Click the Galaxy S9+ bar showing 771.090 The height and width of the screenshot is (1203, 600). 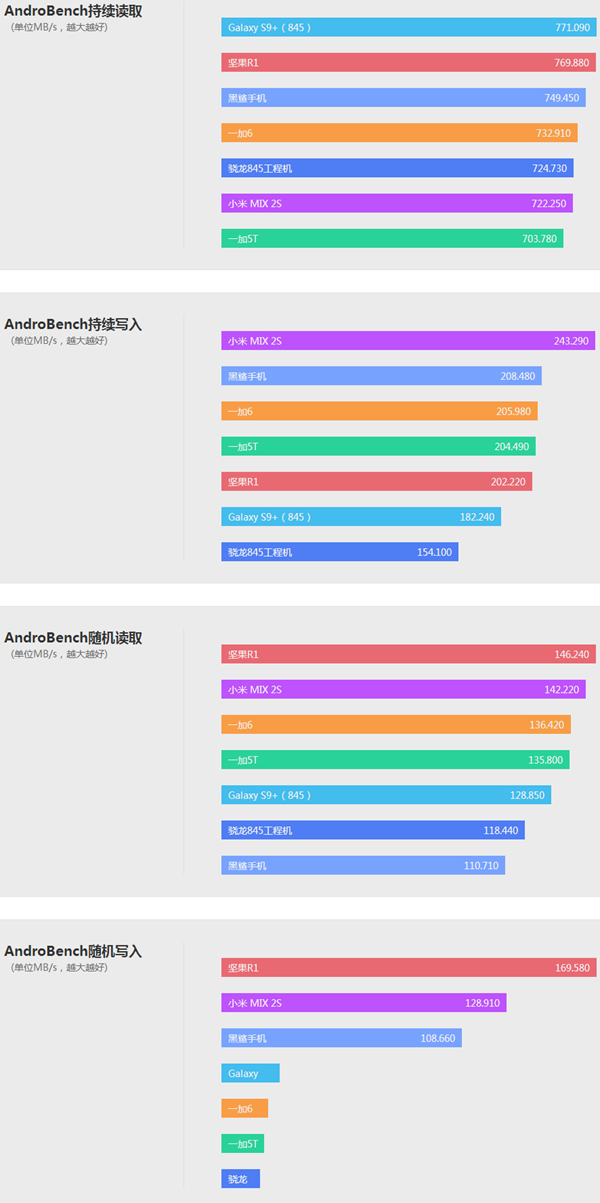pyautogui.click(x=408, y=27)
